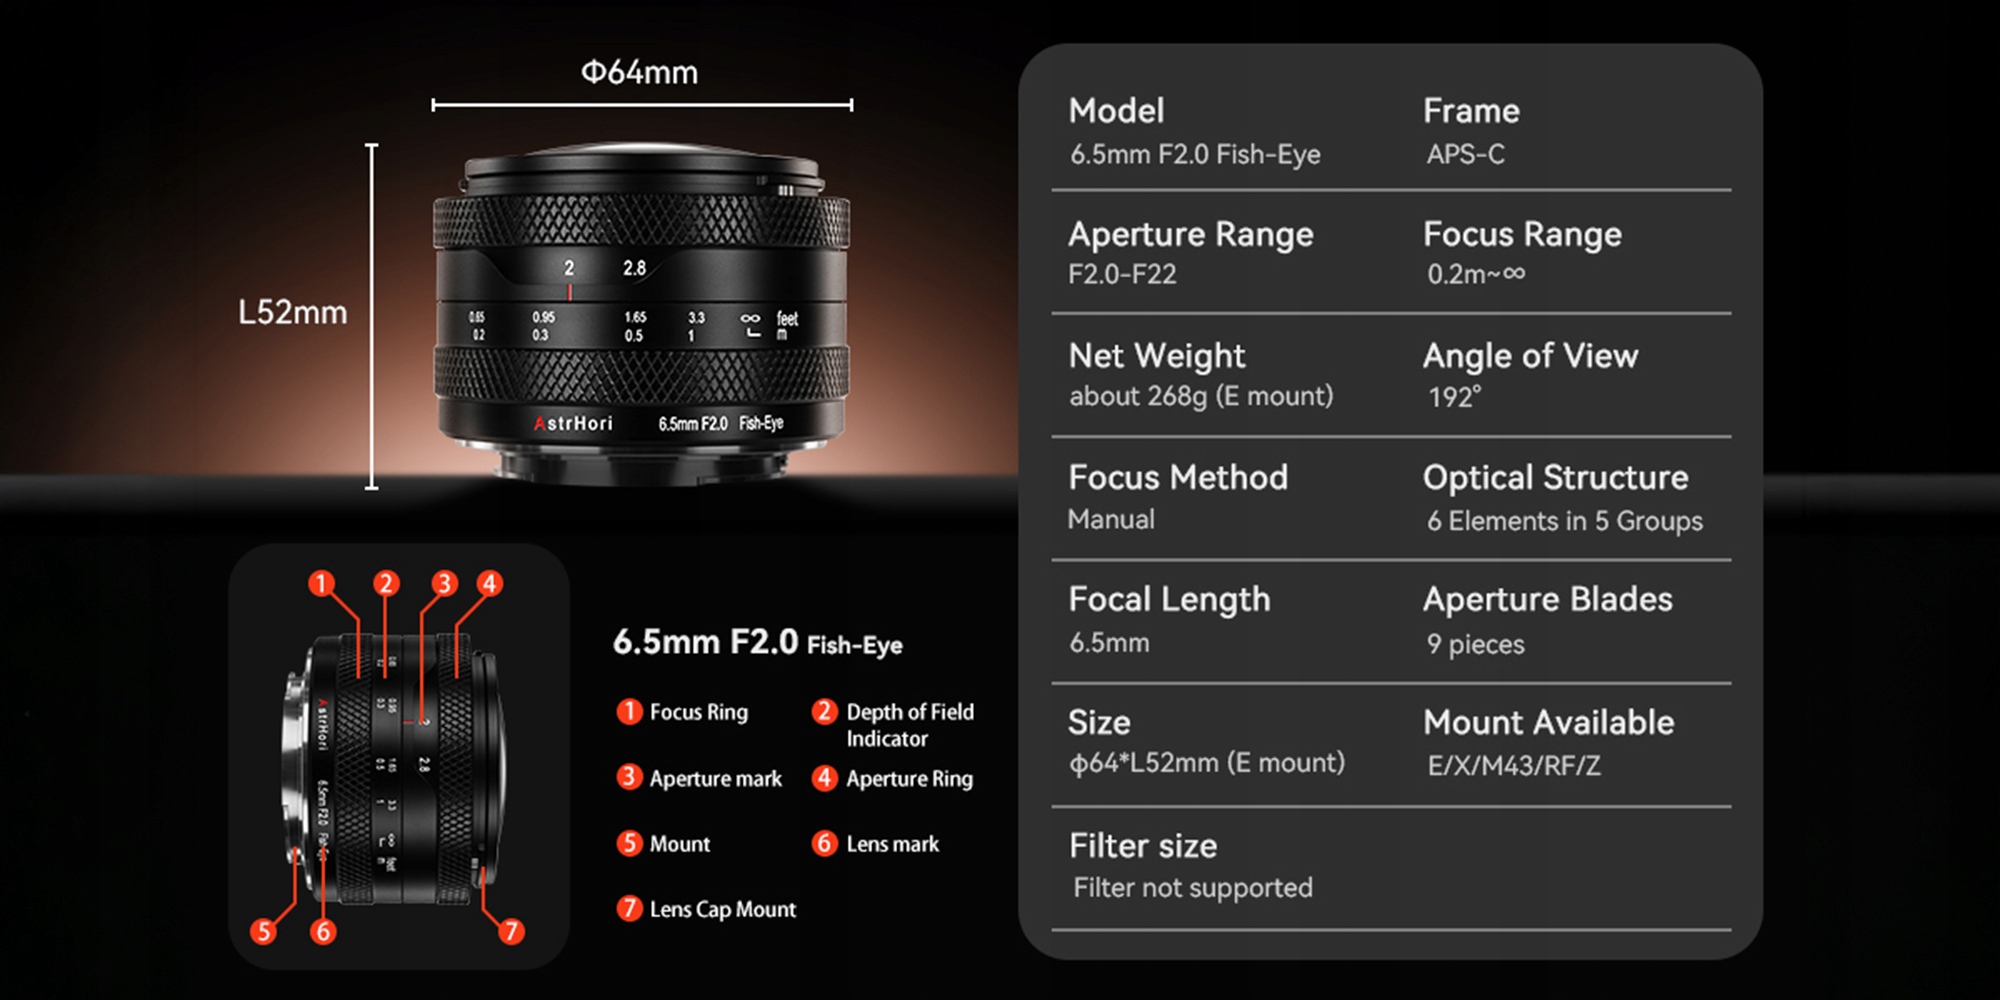Click the Lens Cap Mount legend label
Image resolution: width=2000 pixels, height=1000 pixels.
723,909
